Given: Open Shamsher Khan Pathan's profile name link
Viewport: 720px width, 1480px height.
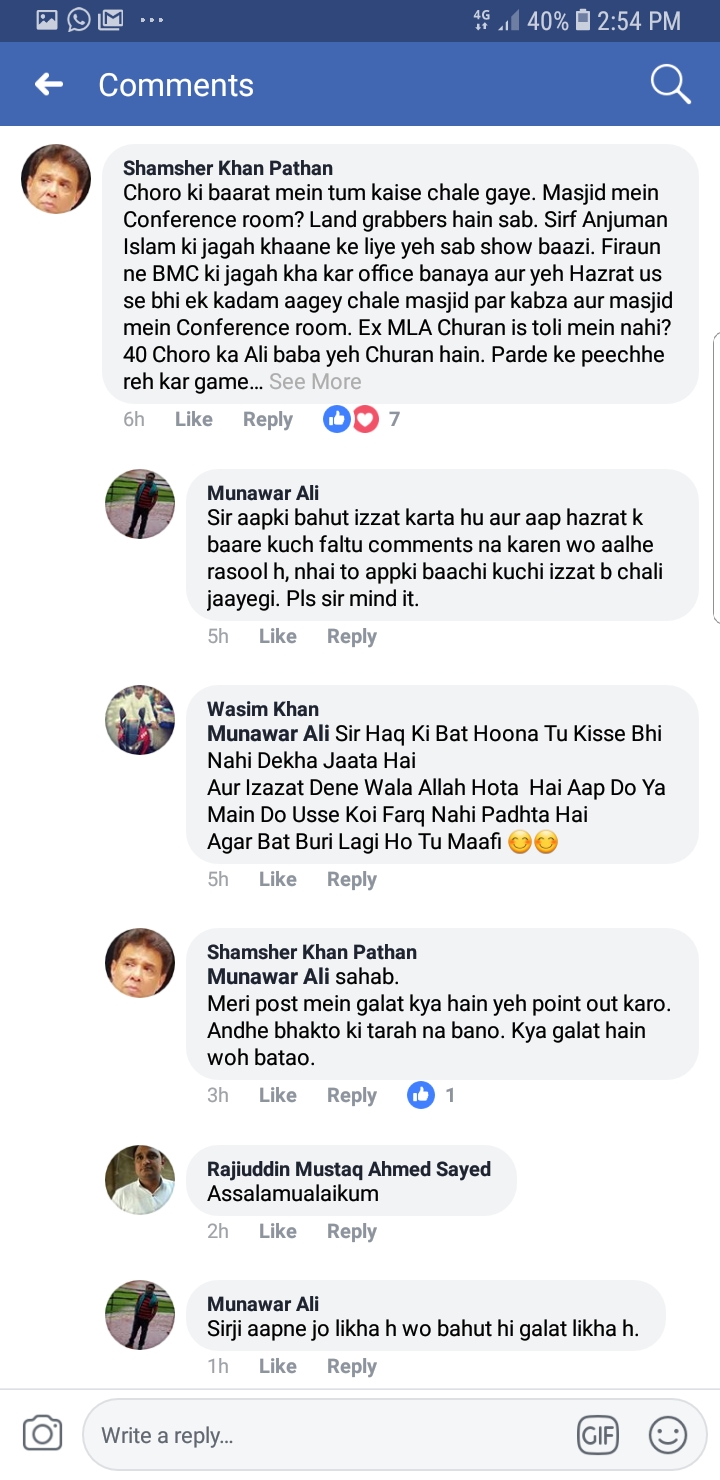Looking at the screenshot, I should (228, 168).
